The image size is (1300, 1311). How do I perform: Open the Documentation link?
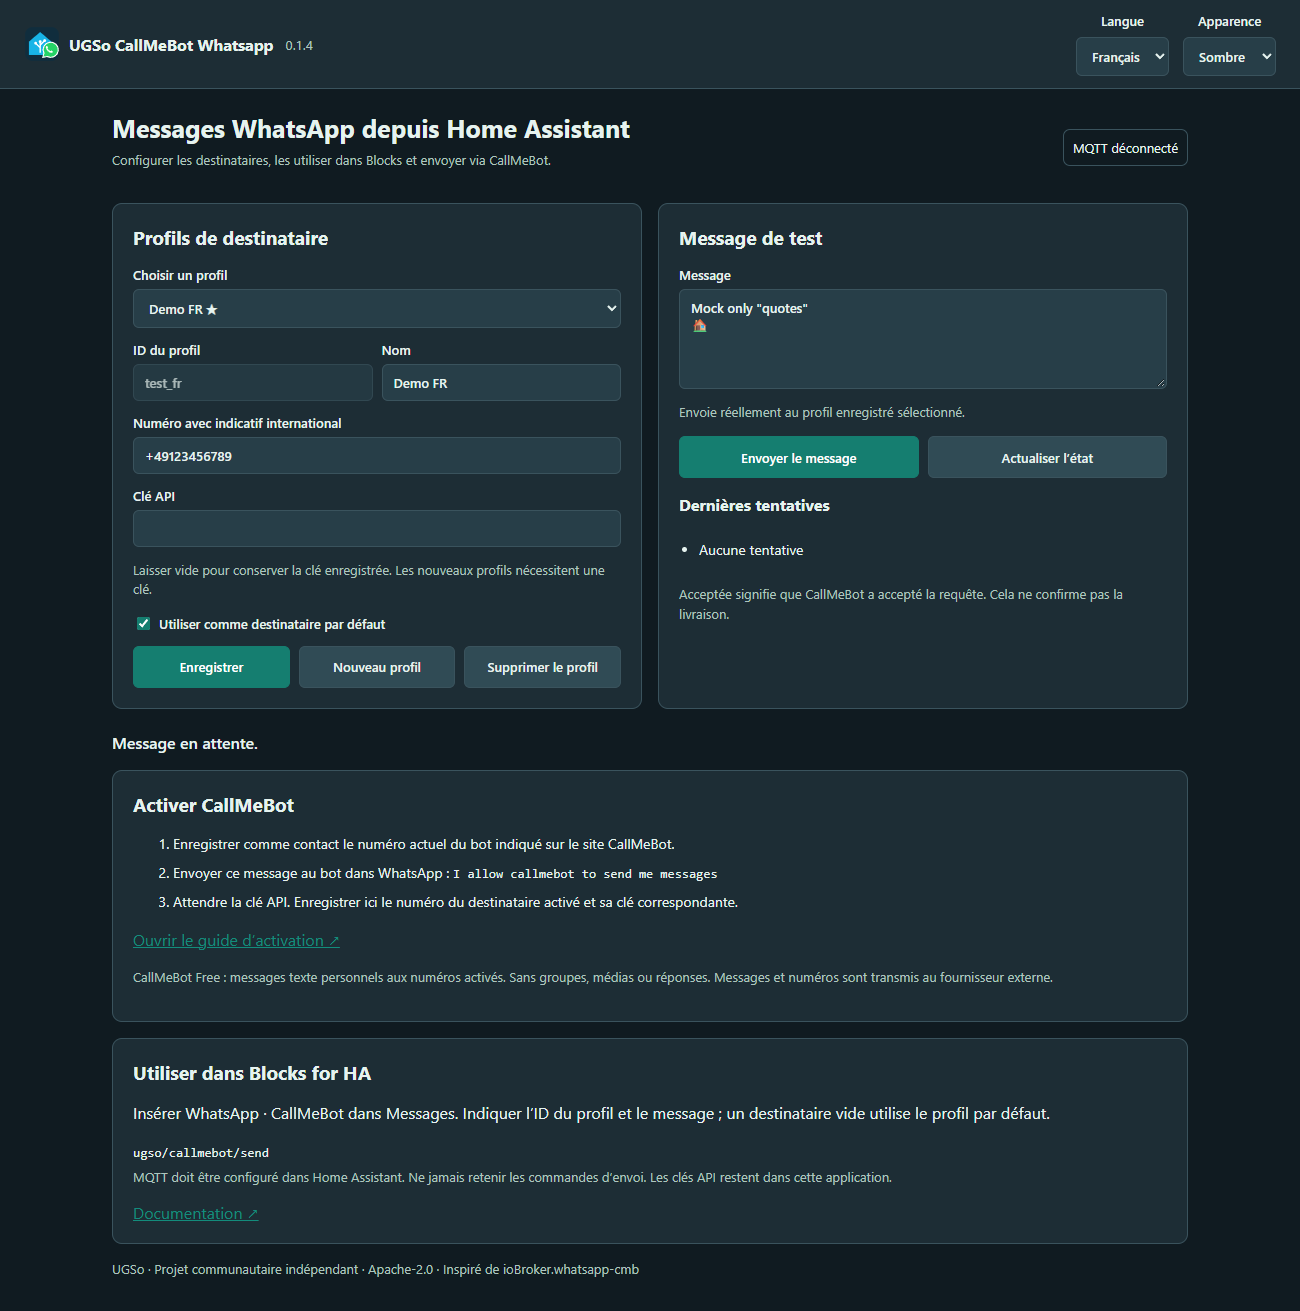tap(196, 1214)
